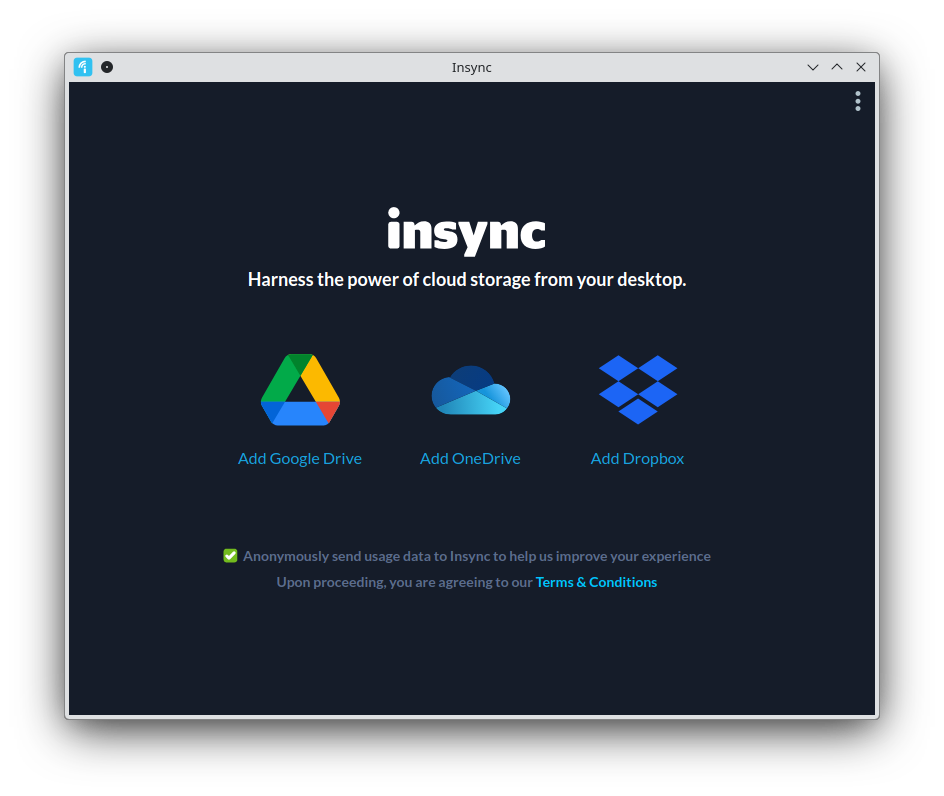Viewport: 944px width, 796px height.
Task: Click the Add OneDrive link
Action: pos(470,459)
